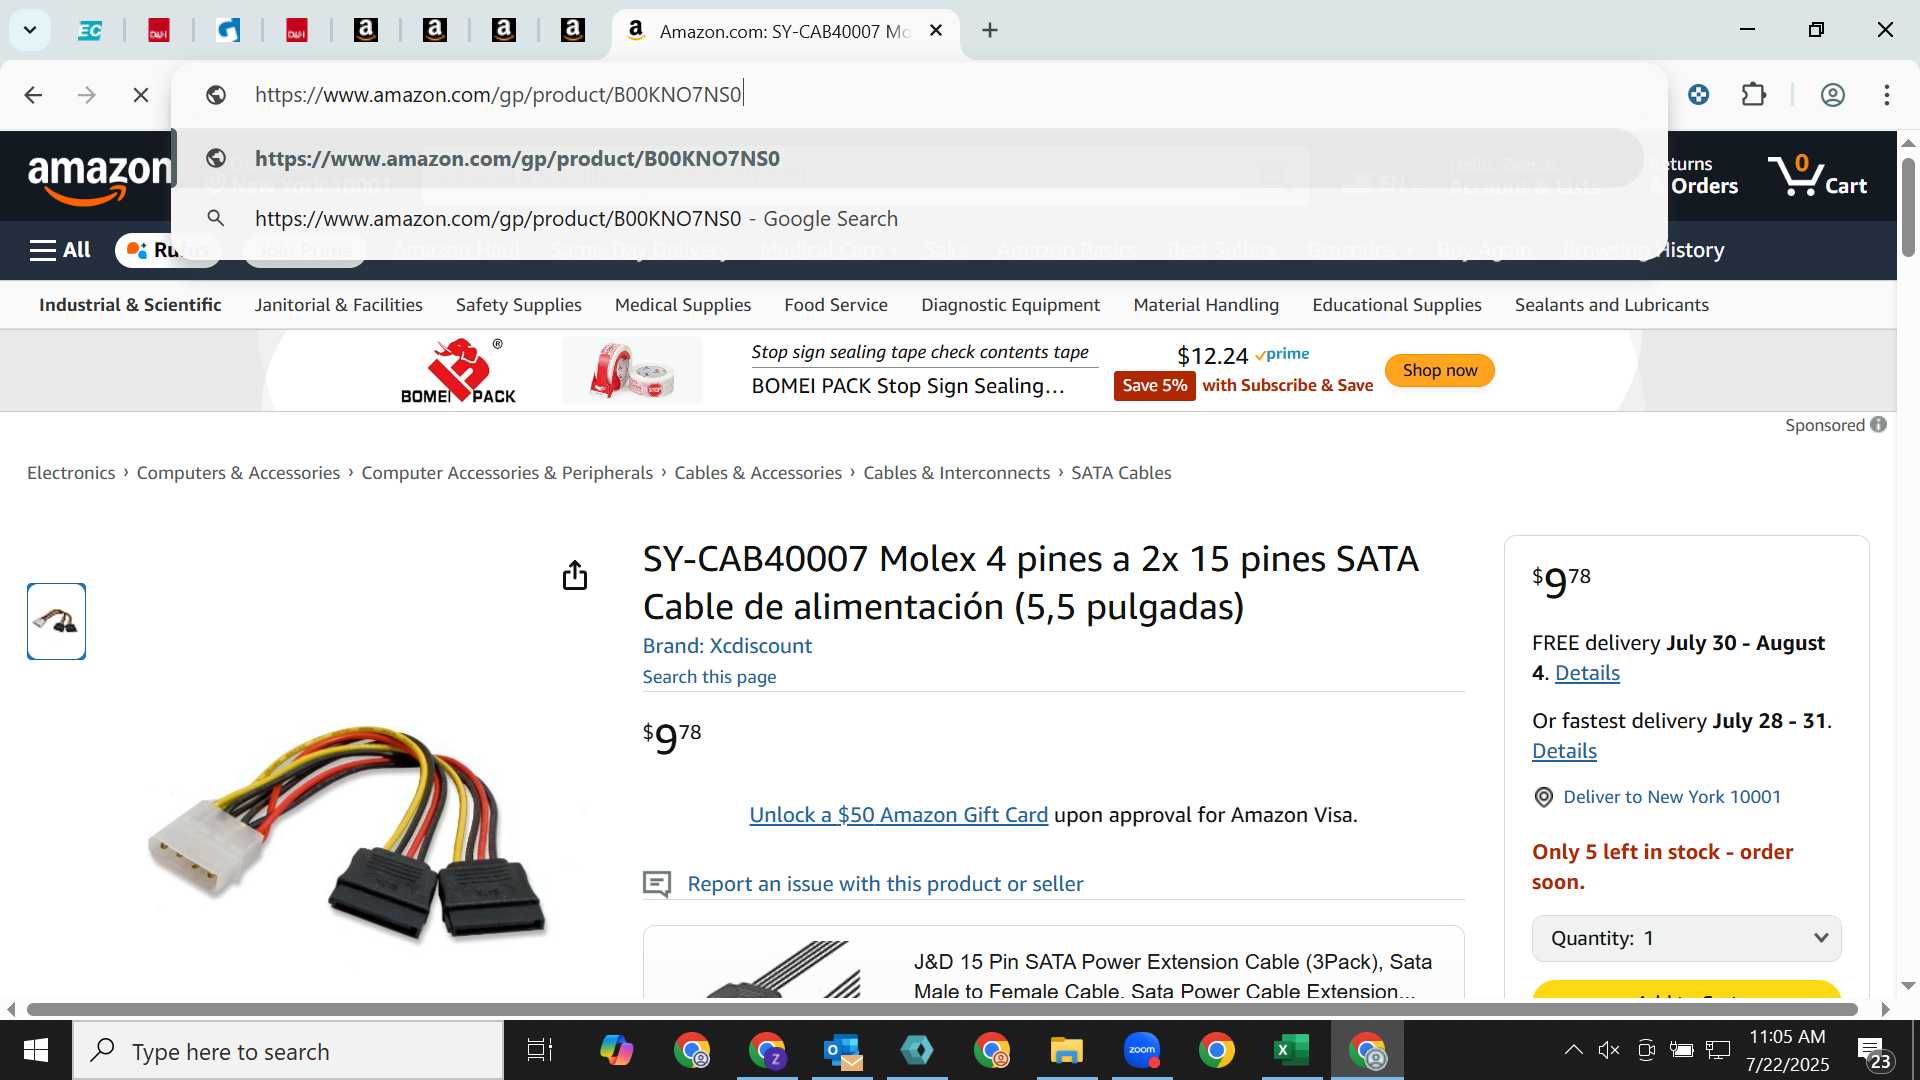The height and width of the screenshot is (1080, 1920).
Task: Open the SATA Cables breadcrumb
Action: point(1121,473)
